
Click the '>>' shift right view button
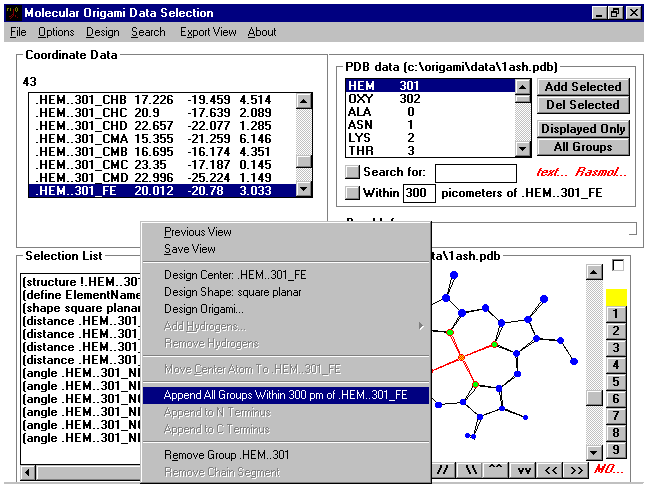[x=576, y=470]
